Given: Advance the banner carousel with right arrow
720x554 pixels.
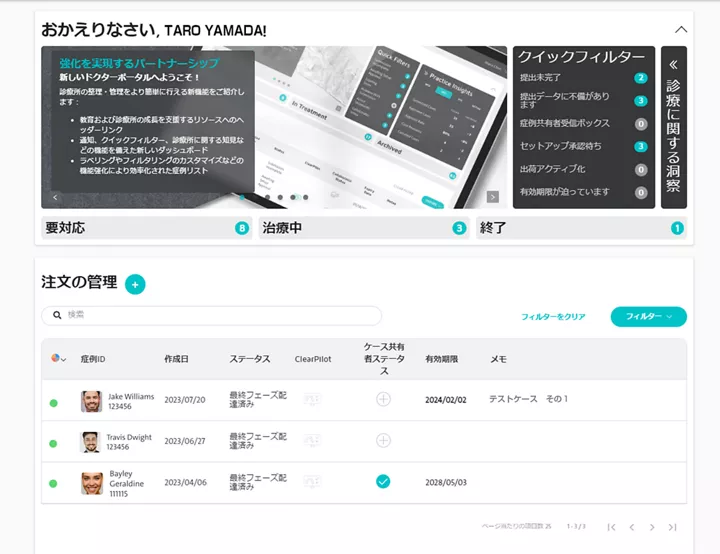Looking at the screenshot, I should click(x=492, y=197).
